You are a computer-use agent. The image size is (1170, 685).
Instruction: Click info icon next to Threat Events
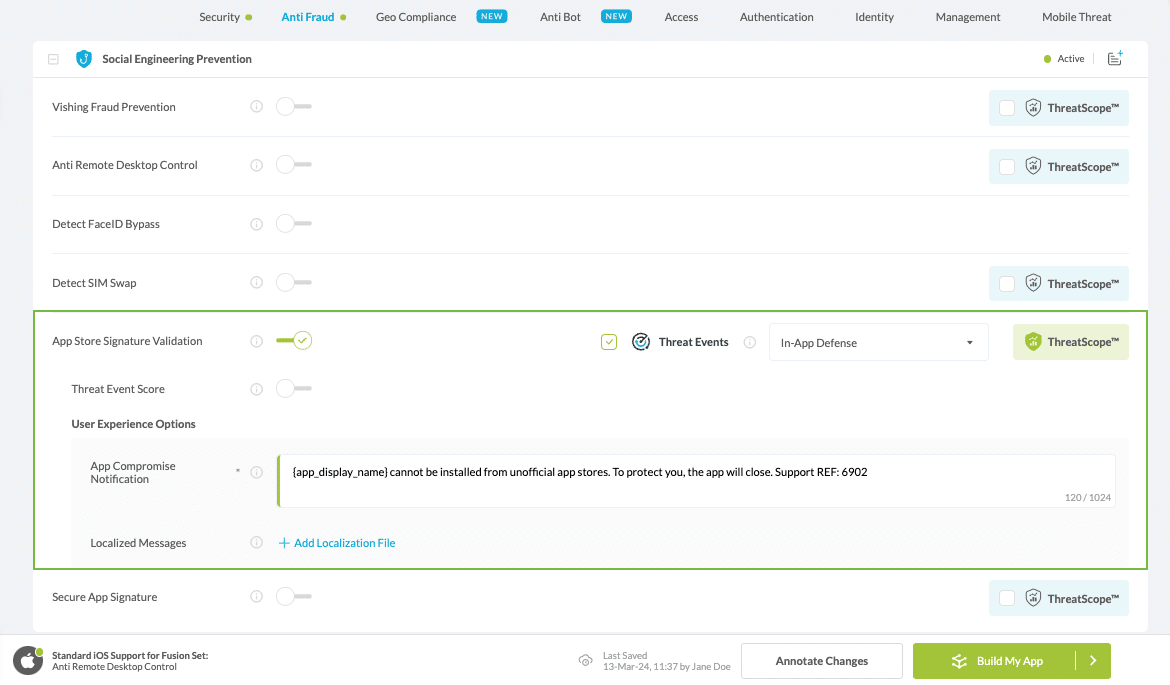[750, 342]
